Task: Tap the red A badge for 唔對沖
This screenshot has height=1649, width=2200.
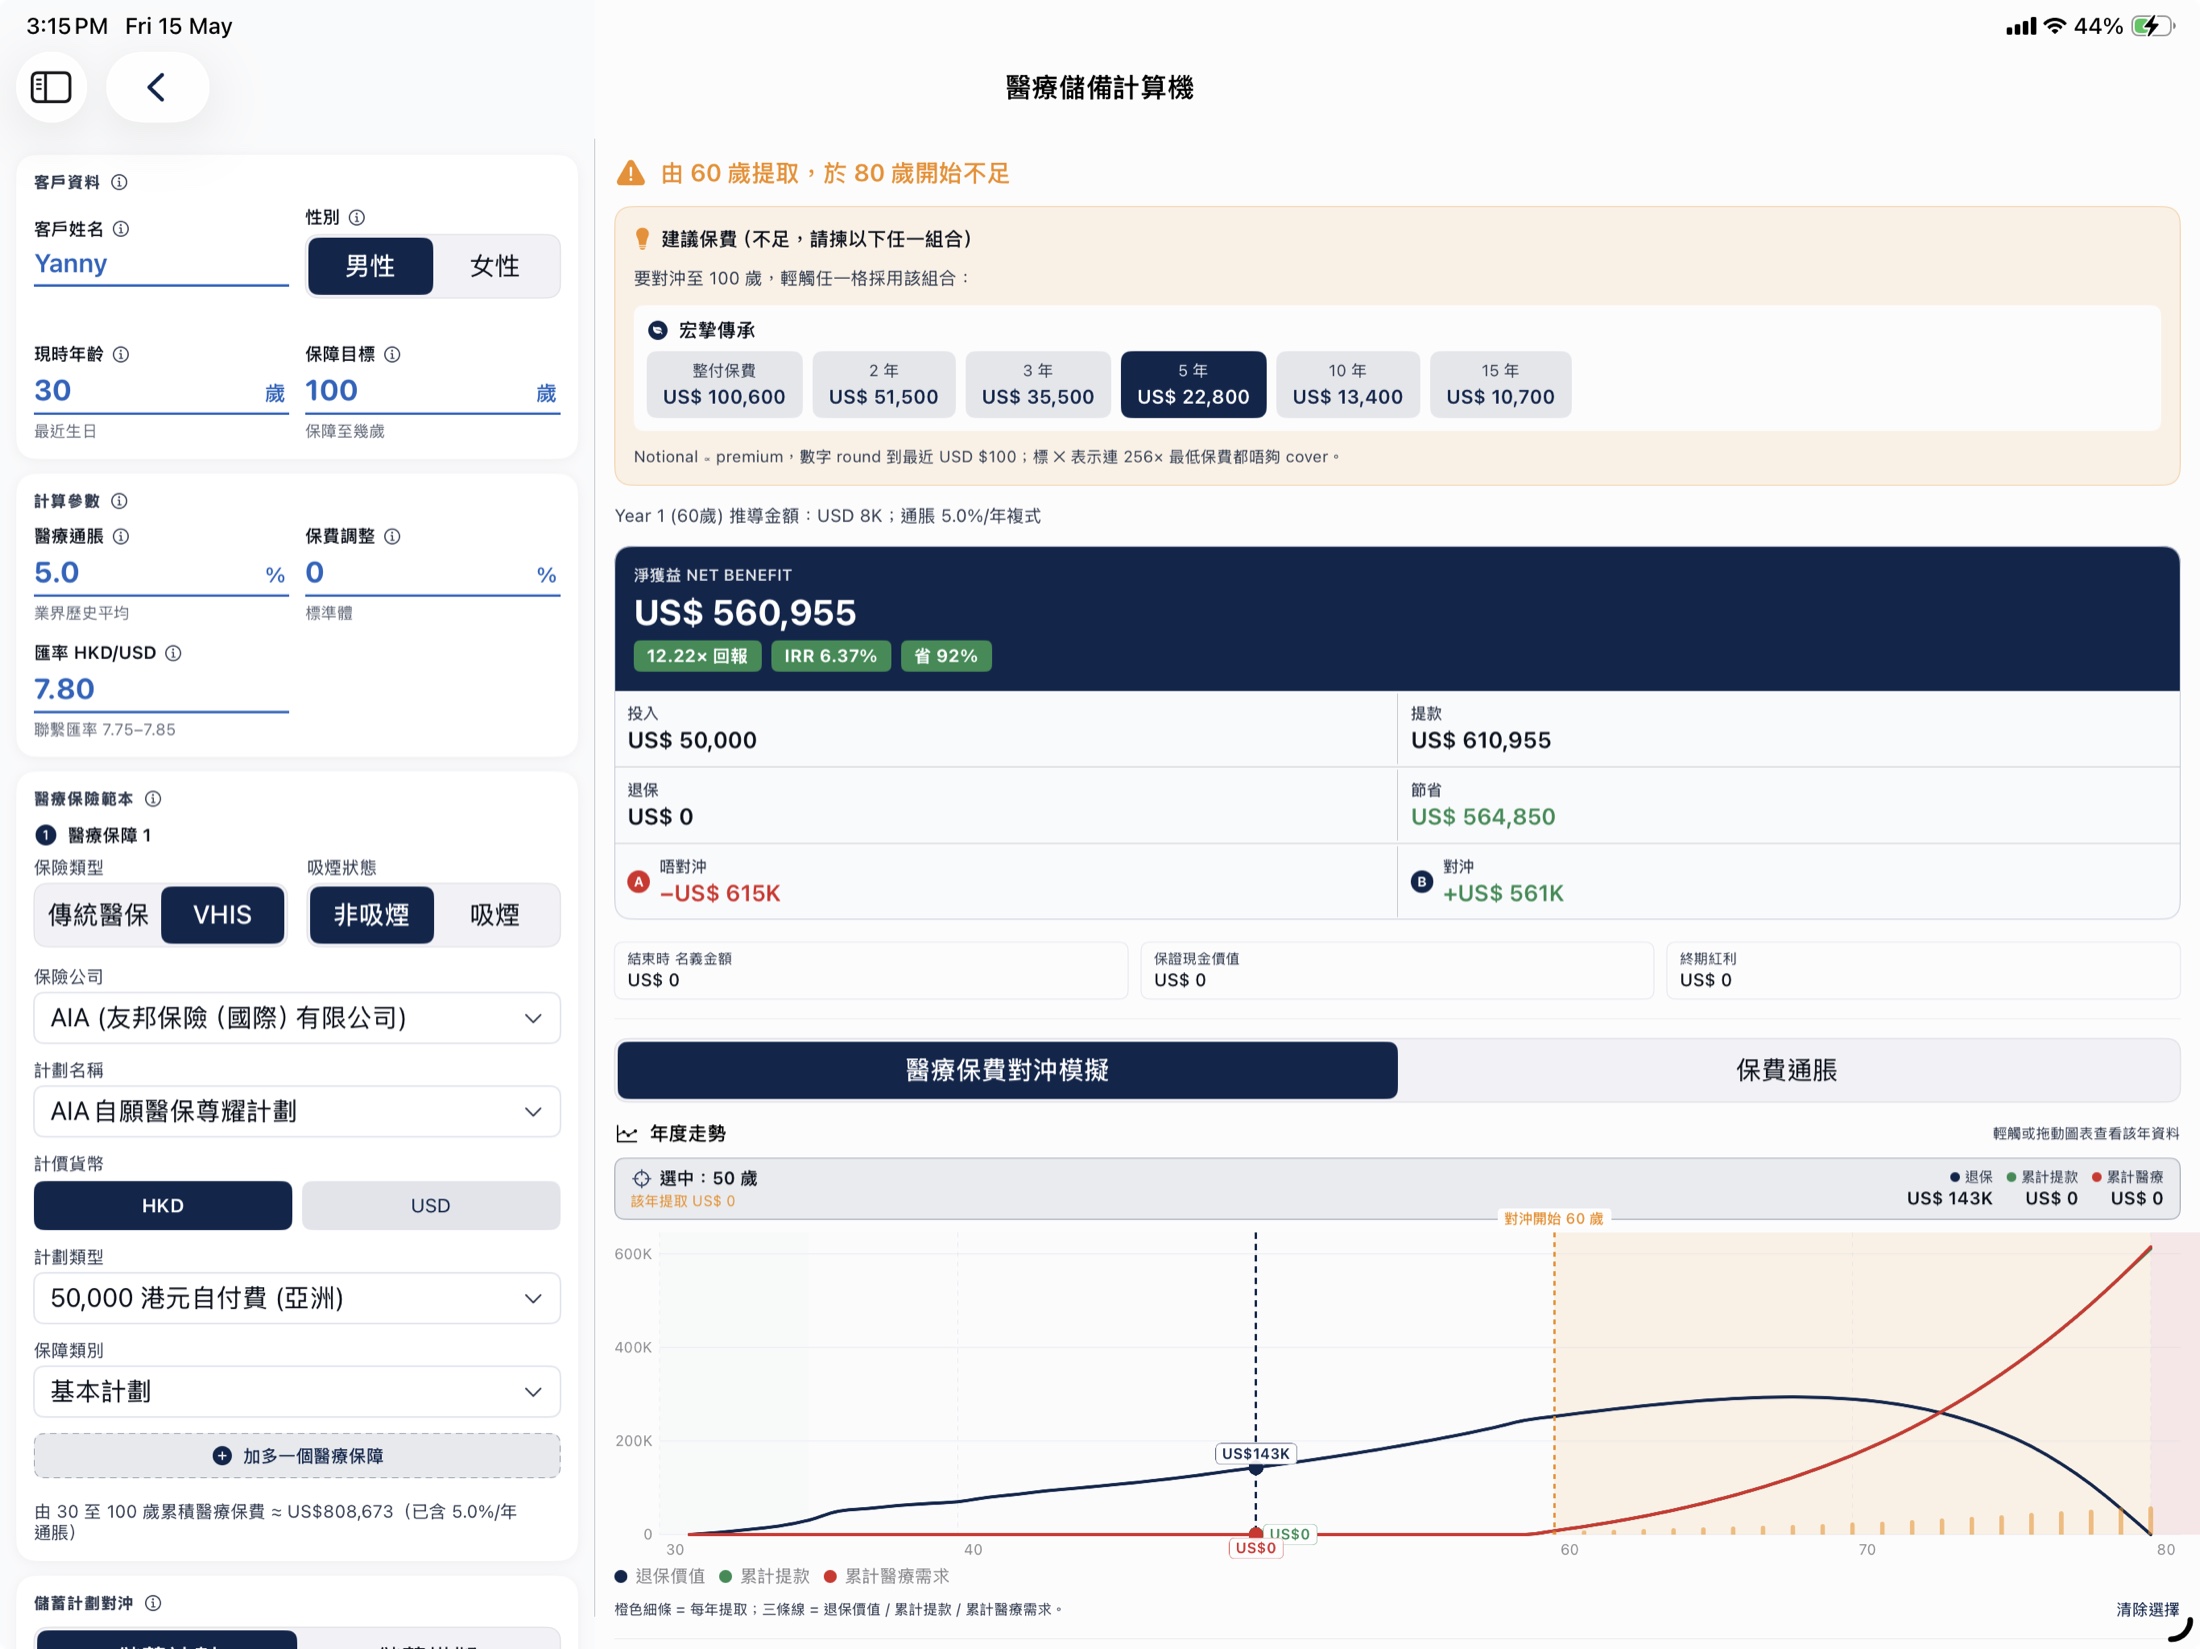Action: (638, 882)
